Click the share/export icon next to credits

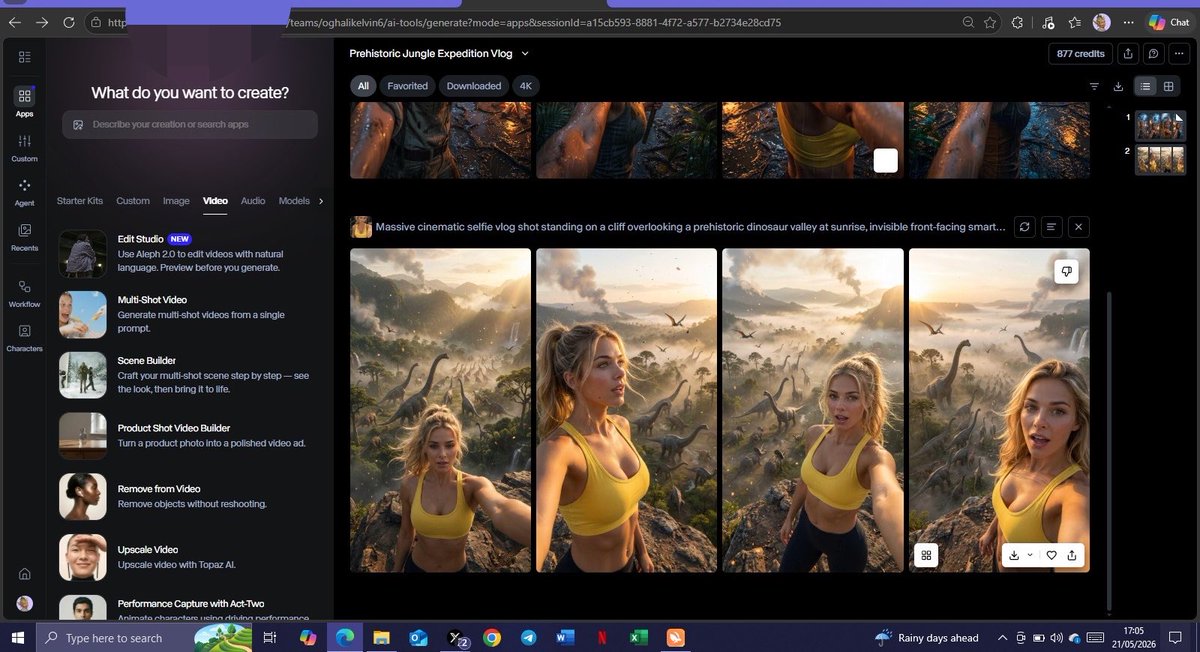click(x=1128, y=53)
